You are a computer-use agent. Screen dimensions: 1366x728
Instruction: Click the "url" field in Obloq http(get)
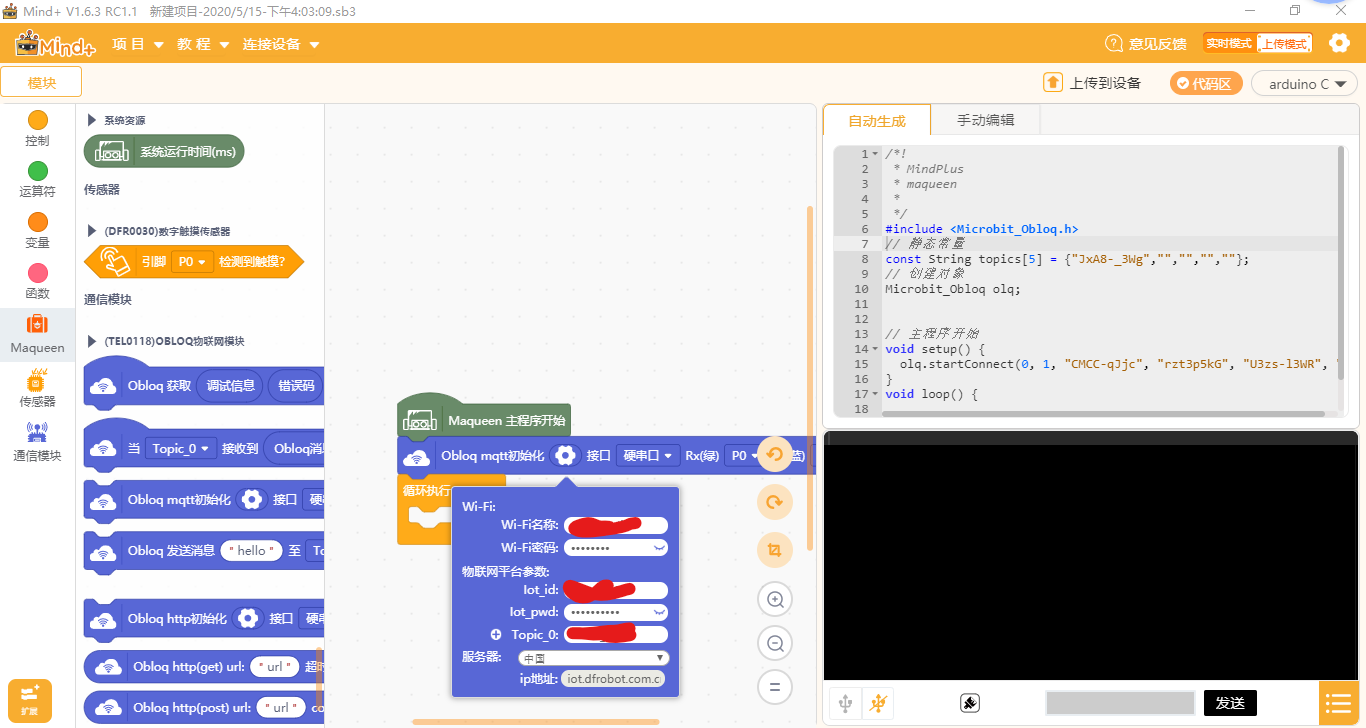point(275,667)
